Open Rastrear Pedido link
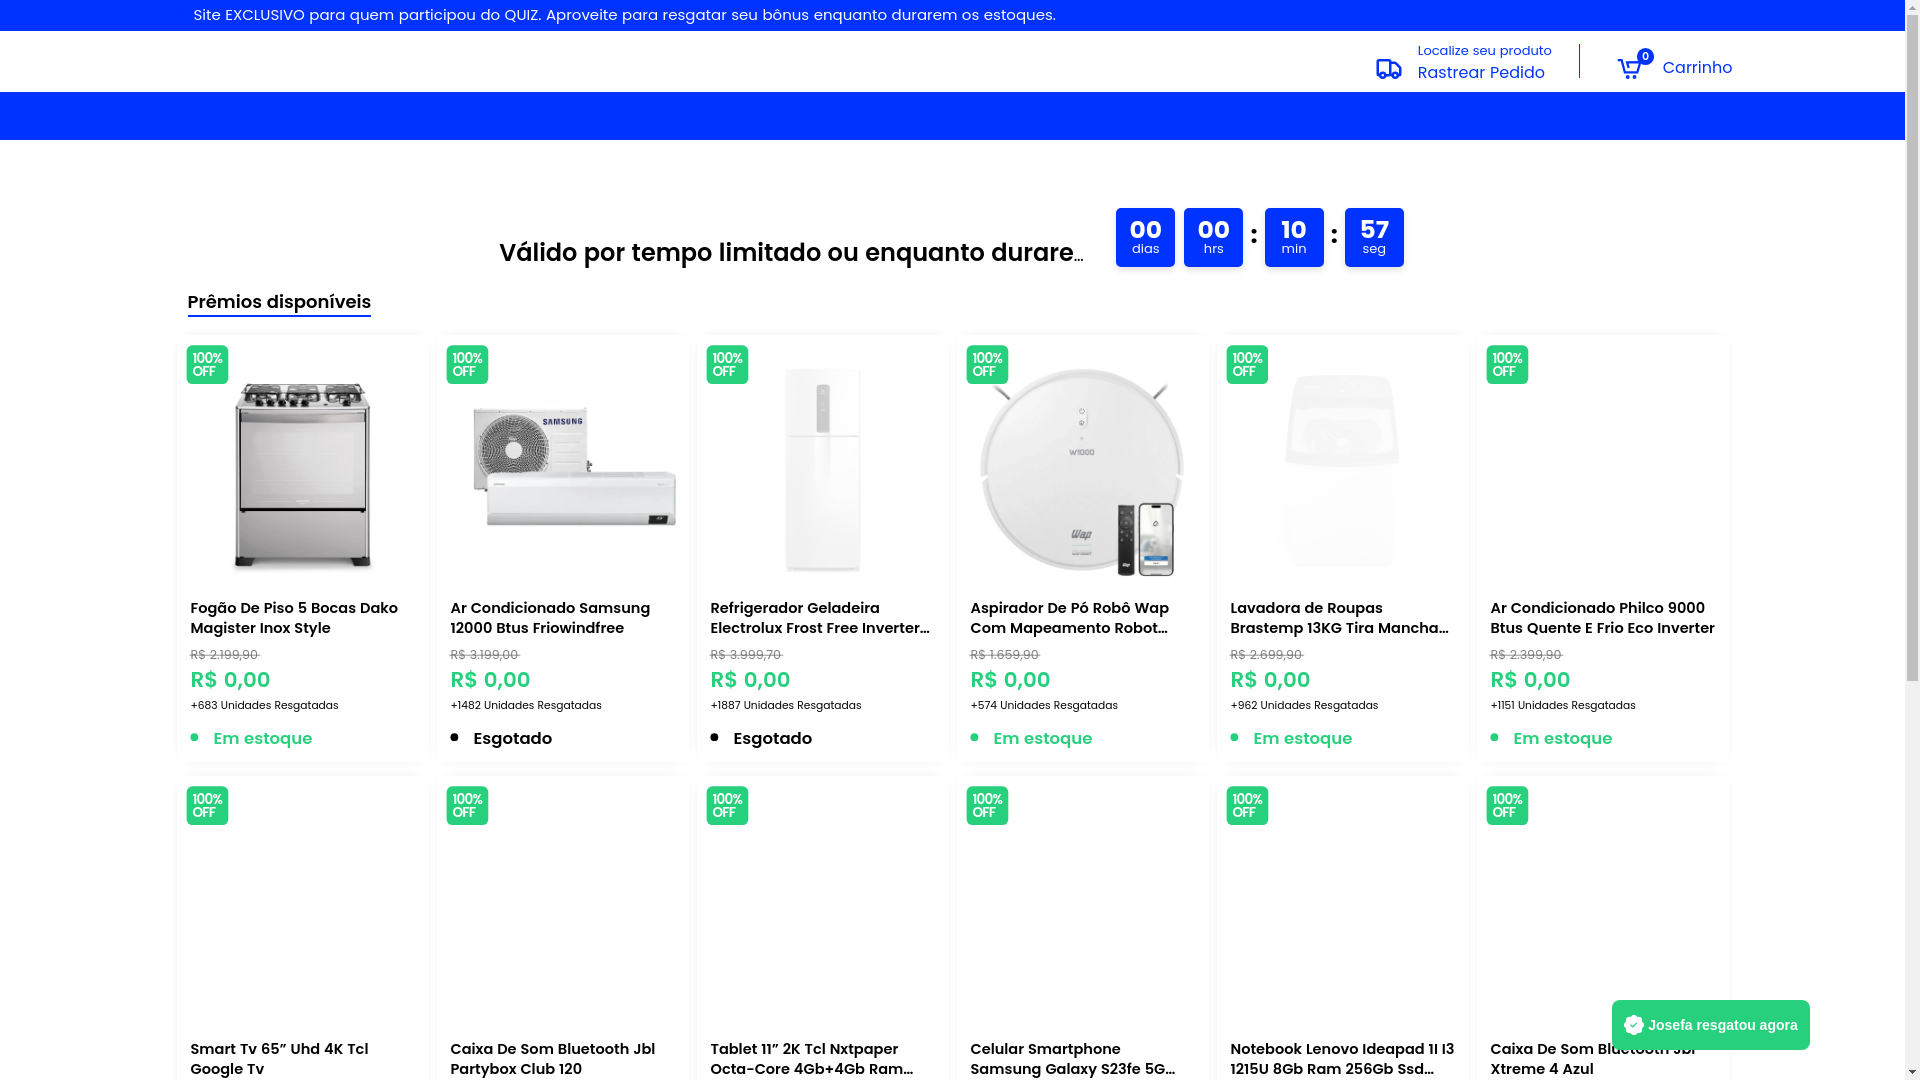 point(1480,72)
